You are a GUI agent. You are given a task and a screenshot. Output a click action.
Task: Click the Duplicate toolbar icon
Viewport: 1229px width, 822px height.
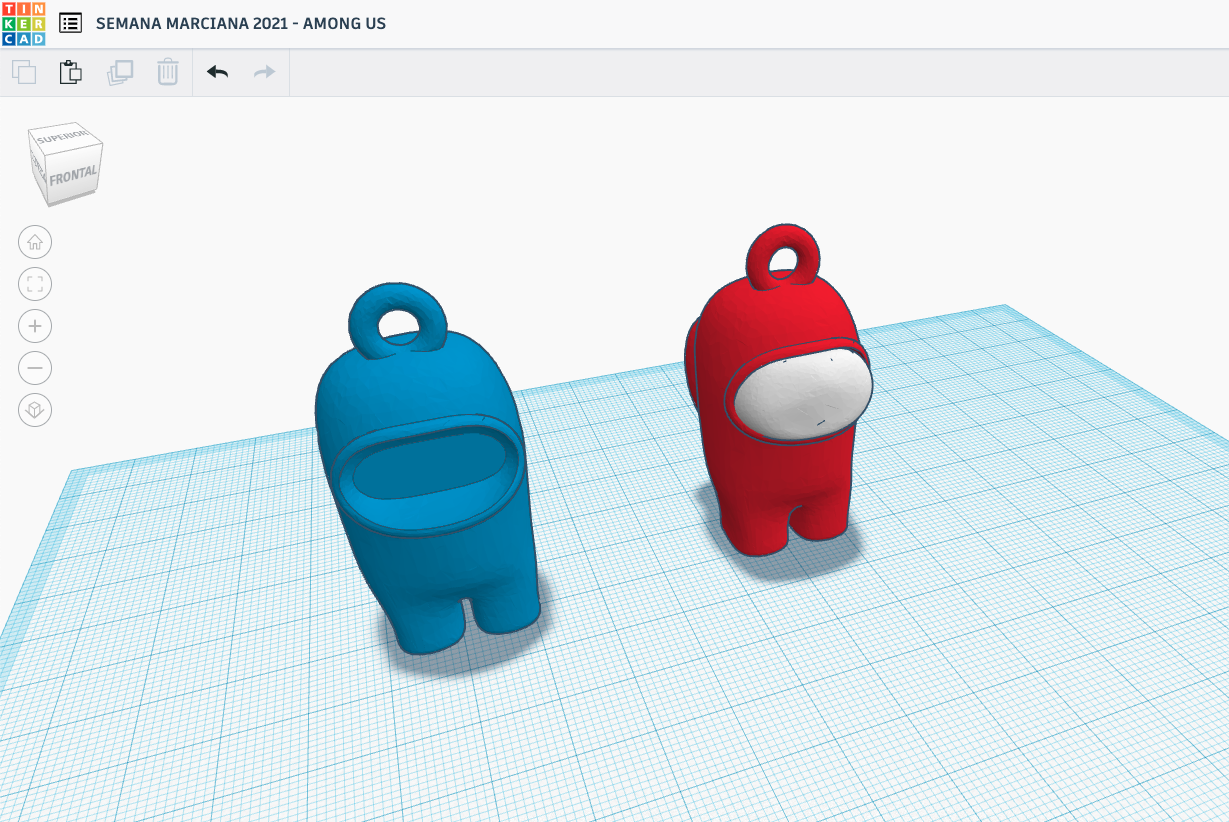coord(120,72)
